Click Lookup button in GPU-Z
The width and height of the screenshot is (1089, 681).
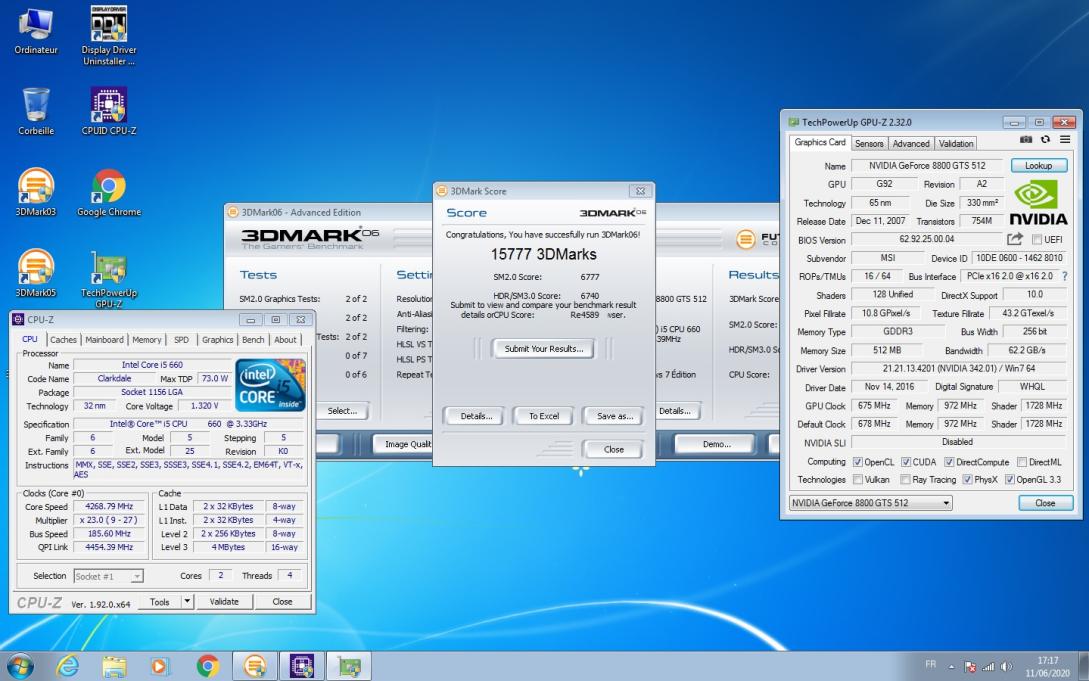[1038, 165]
